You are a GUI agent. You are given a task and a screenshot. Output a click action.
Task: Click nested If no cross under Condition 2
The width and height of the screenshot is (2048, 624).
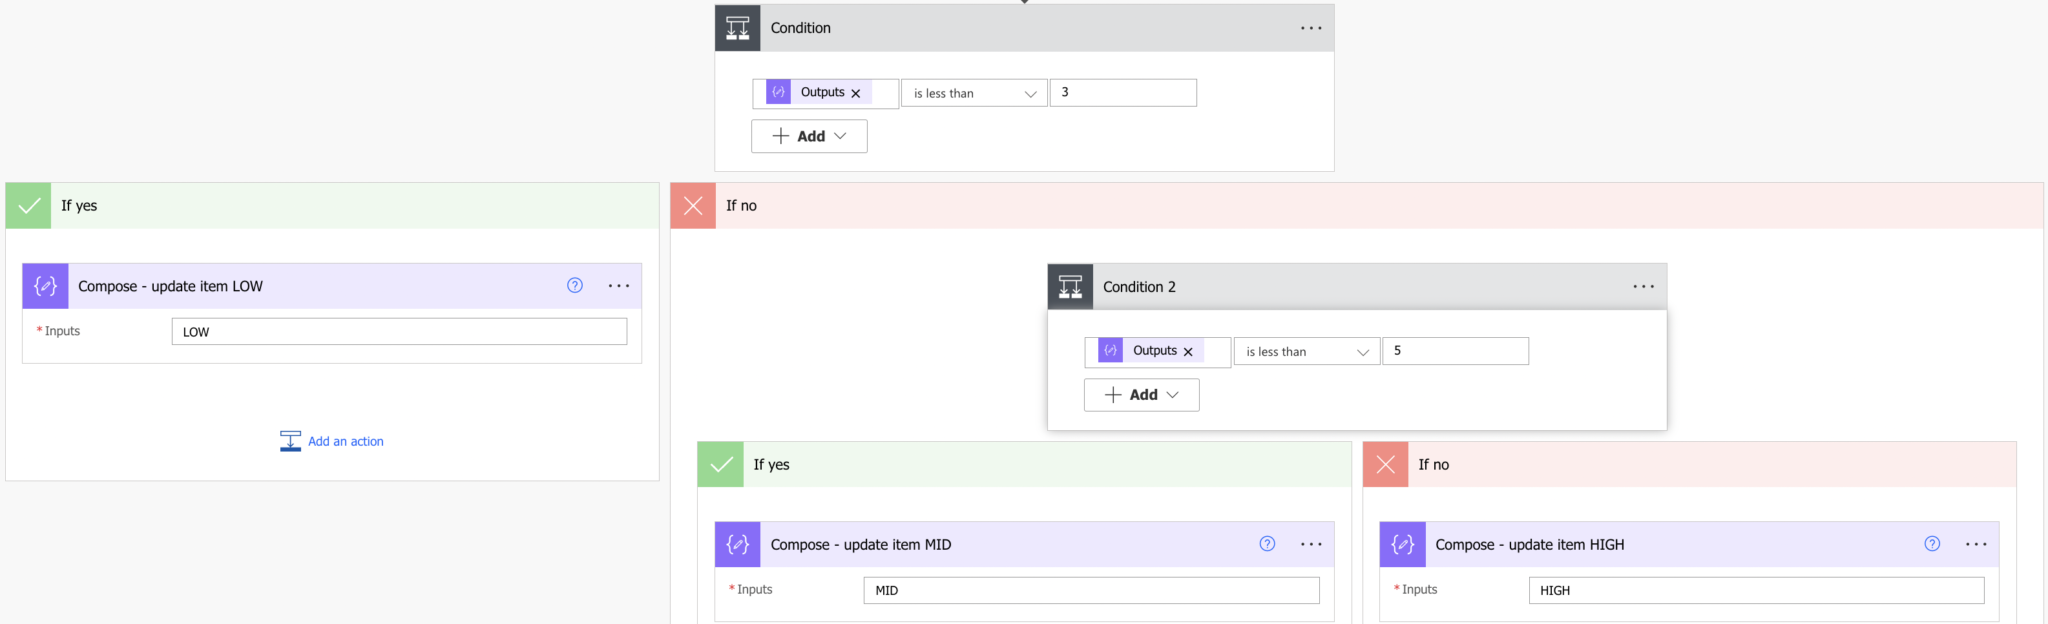pos(1386,464)
